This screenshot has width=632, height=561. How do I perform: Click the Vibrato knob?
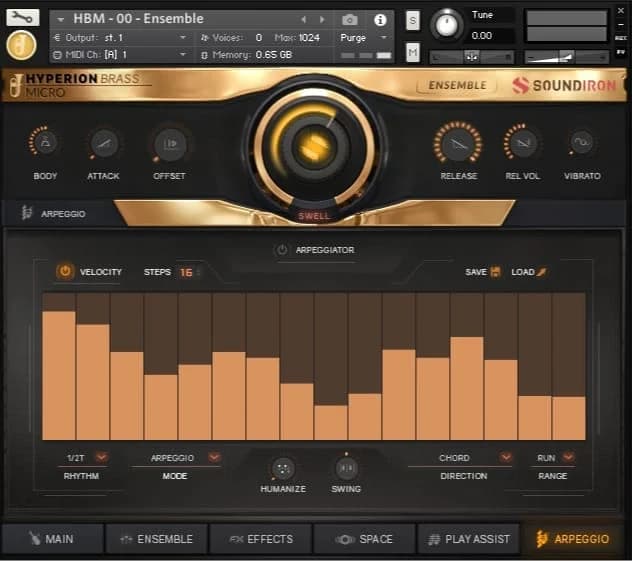tap(581, 143)
